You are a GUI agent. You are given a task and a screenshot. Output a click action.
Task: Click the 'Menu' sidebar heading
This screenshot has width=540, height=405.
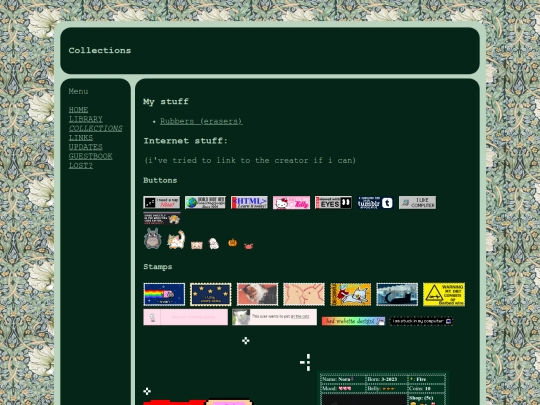pos(78,91)
